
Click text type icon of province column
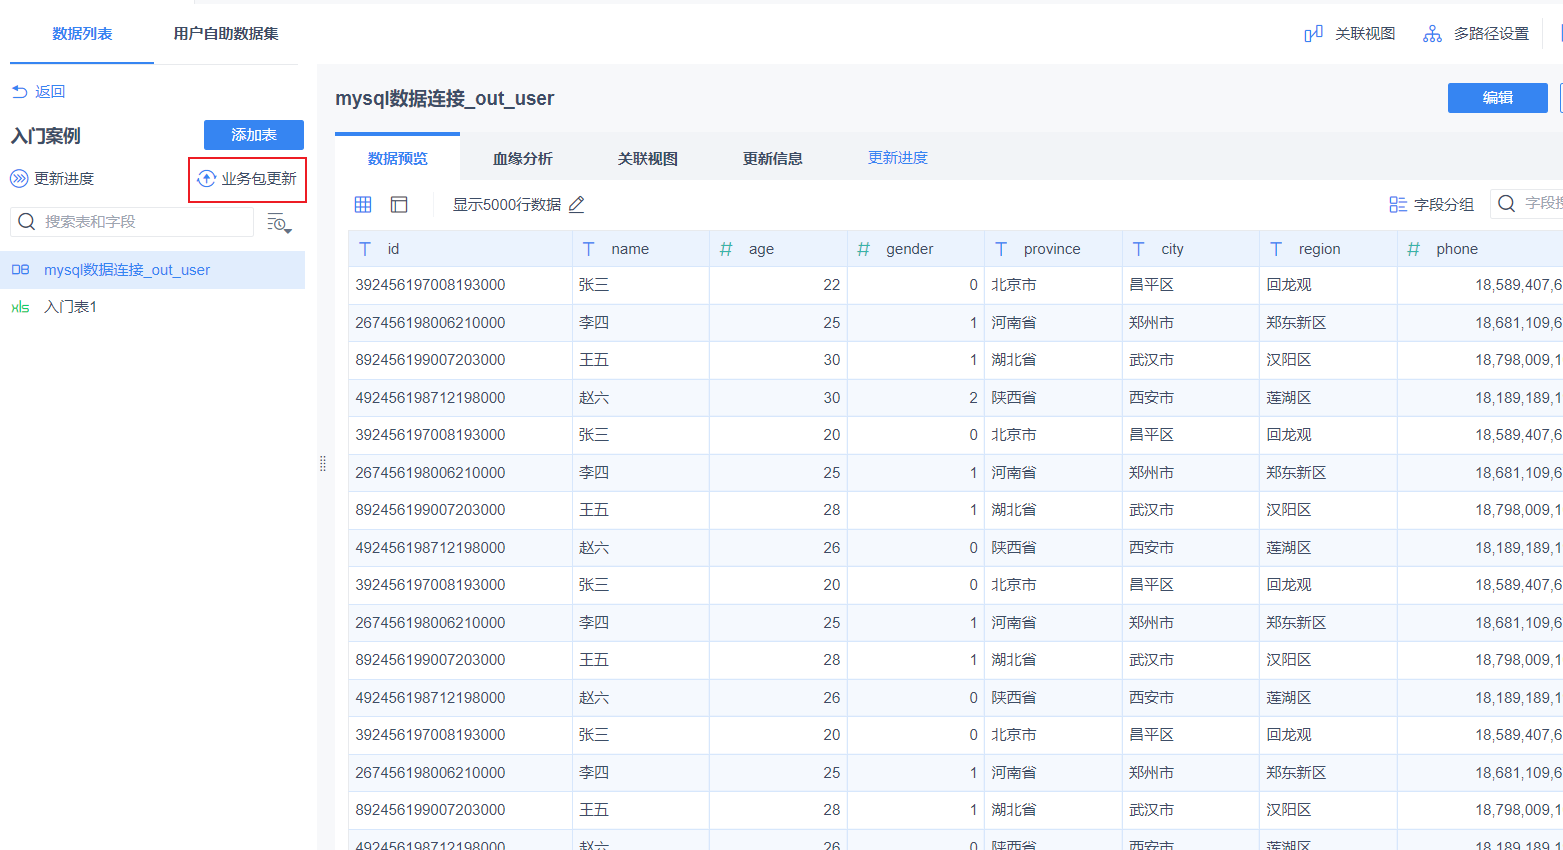point(1001,249)
